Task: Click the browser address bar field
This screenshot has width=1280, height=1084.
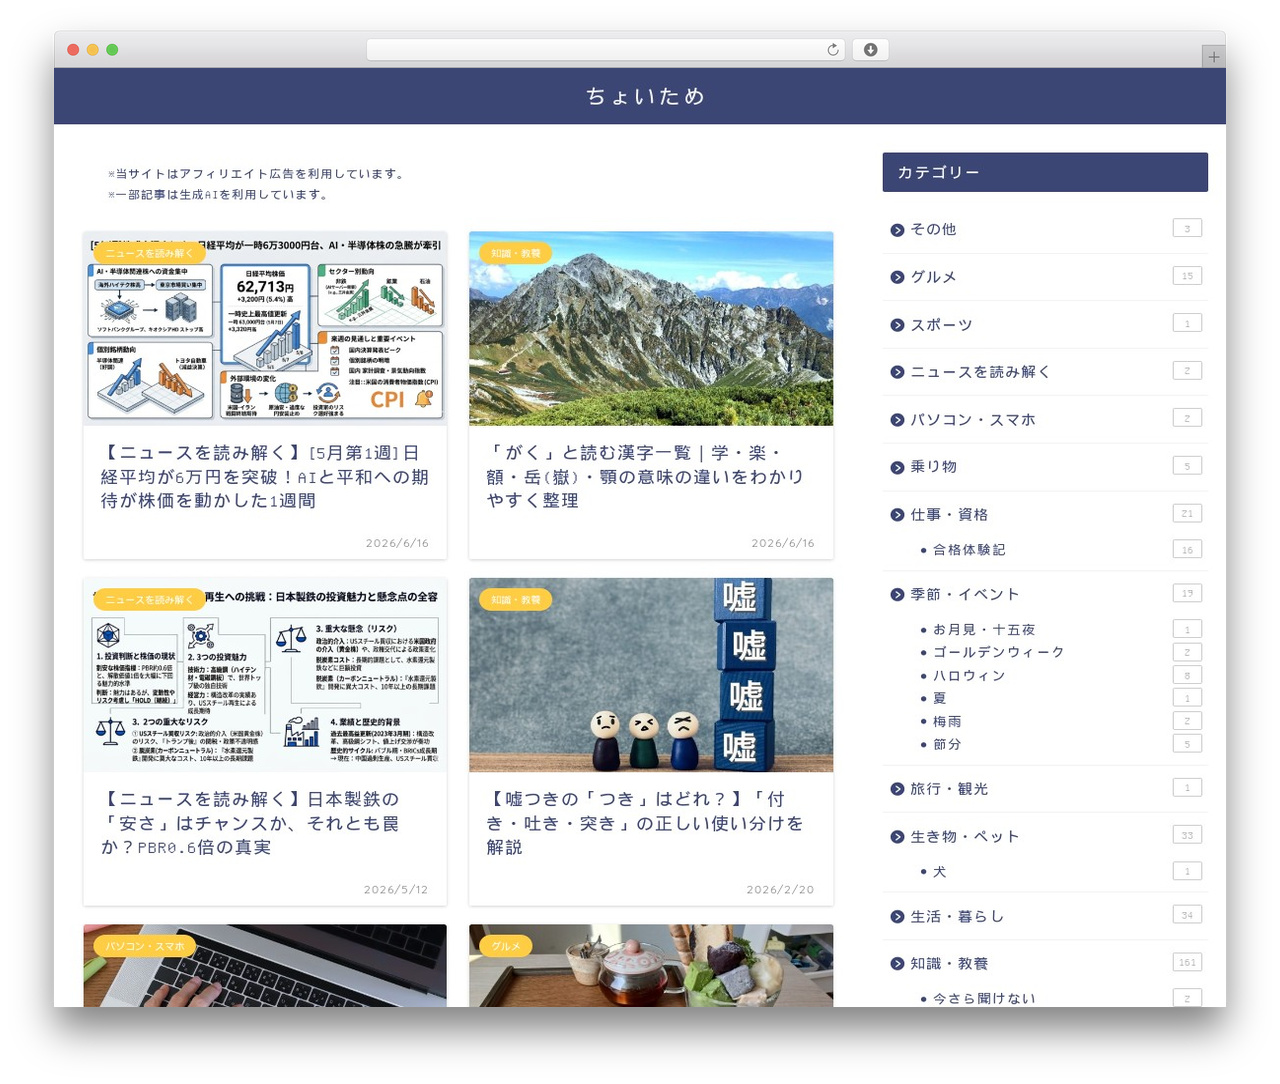Action: pos(605,50)
